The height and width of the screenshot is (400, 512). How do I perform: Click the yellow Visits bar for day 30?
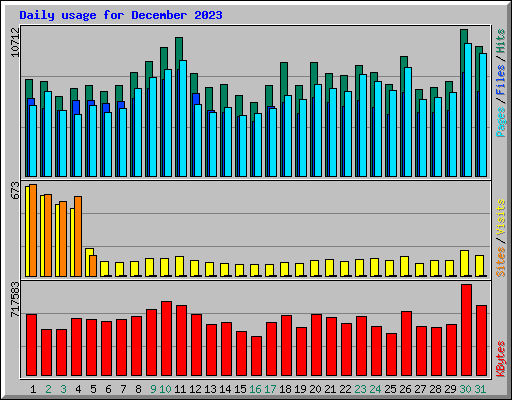[x=464, y=263]
